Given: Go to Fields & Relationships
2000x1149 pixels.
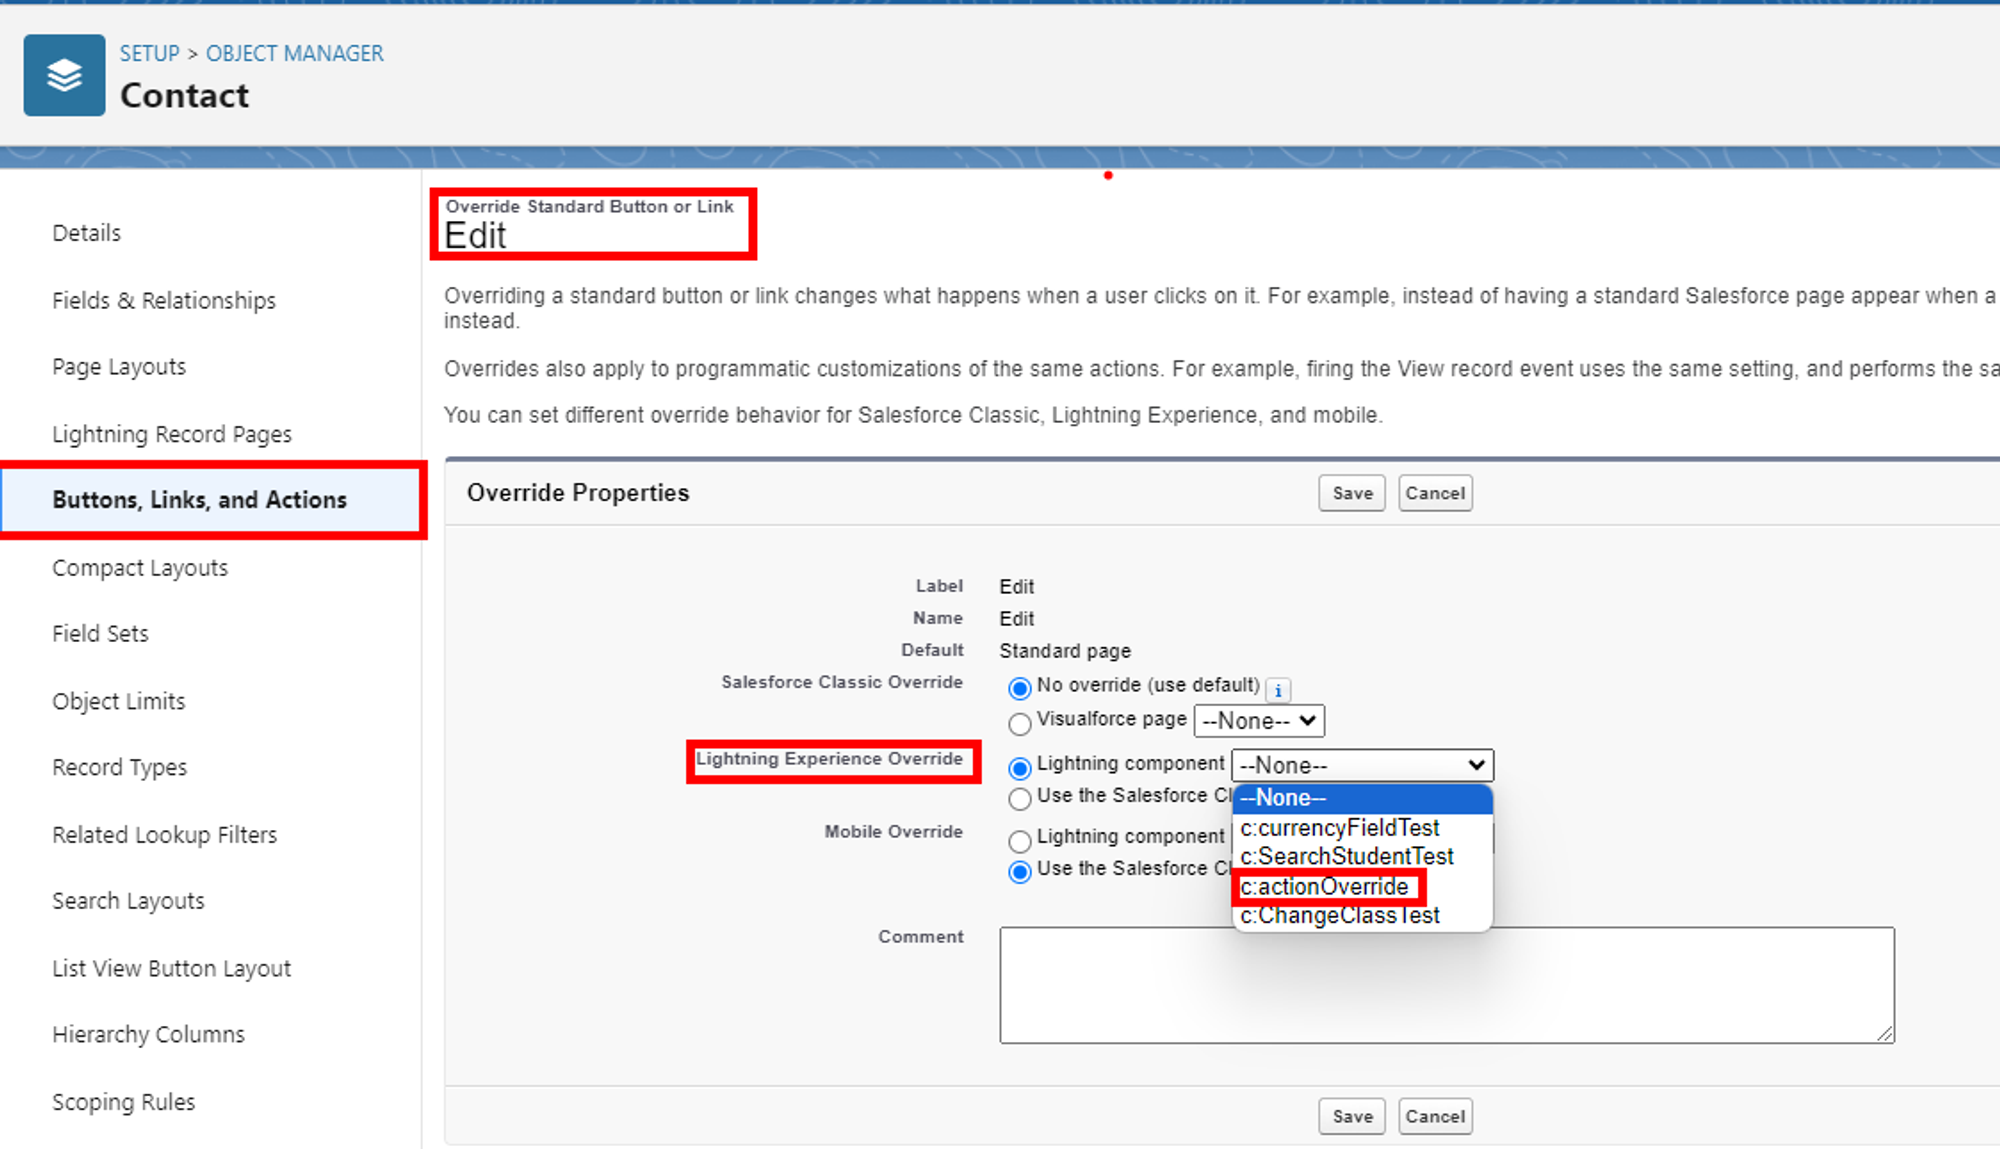Looking at the screenshot, I should click(x=164, y=301).
